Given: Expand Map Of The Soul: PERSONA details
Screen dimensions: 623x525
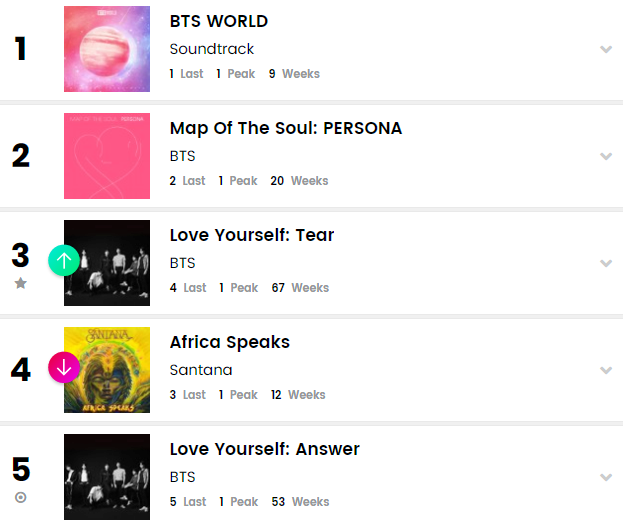Looking at the screenshot, I should pyautogui.click(x=605, y=156).
